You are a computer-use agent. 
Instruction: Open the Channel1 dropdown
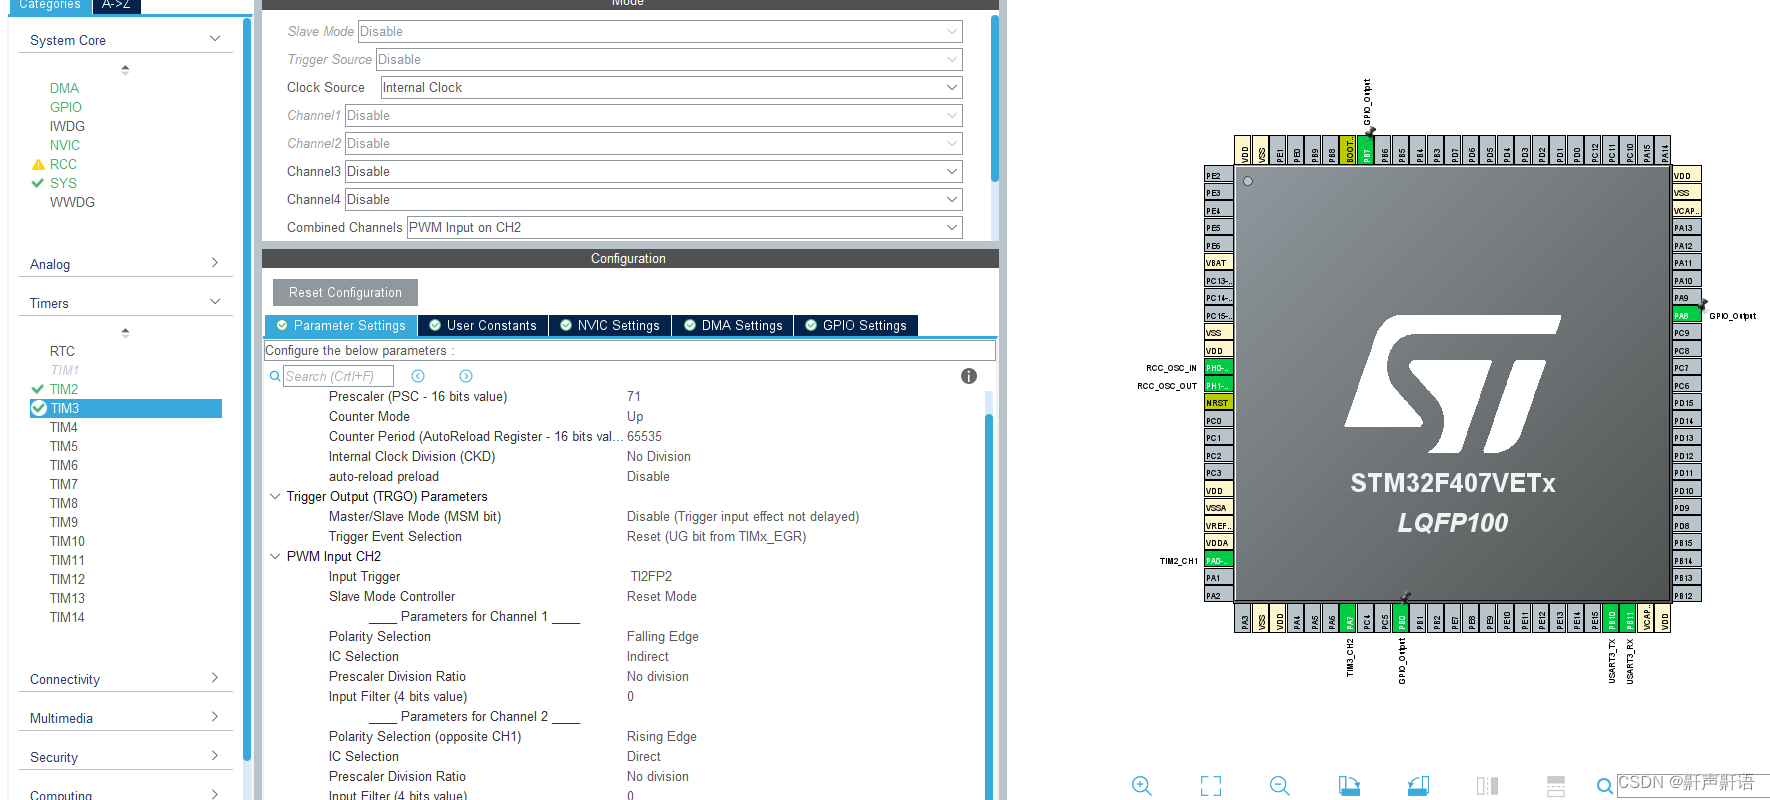tap(654, 115)
